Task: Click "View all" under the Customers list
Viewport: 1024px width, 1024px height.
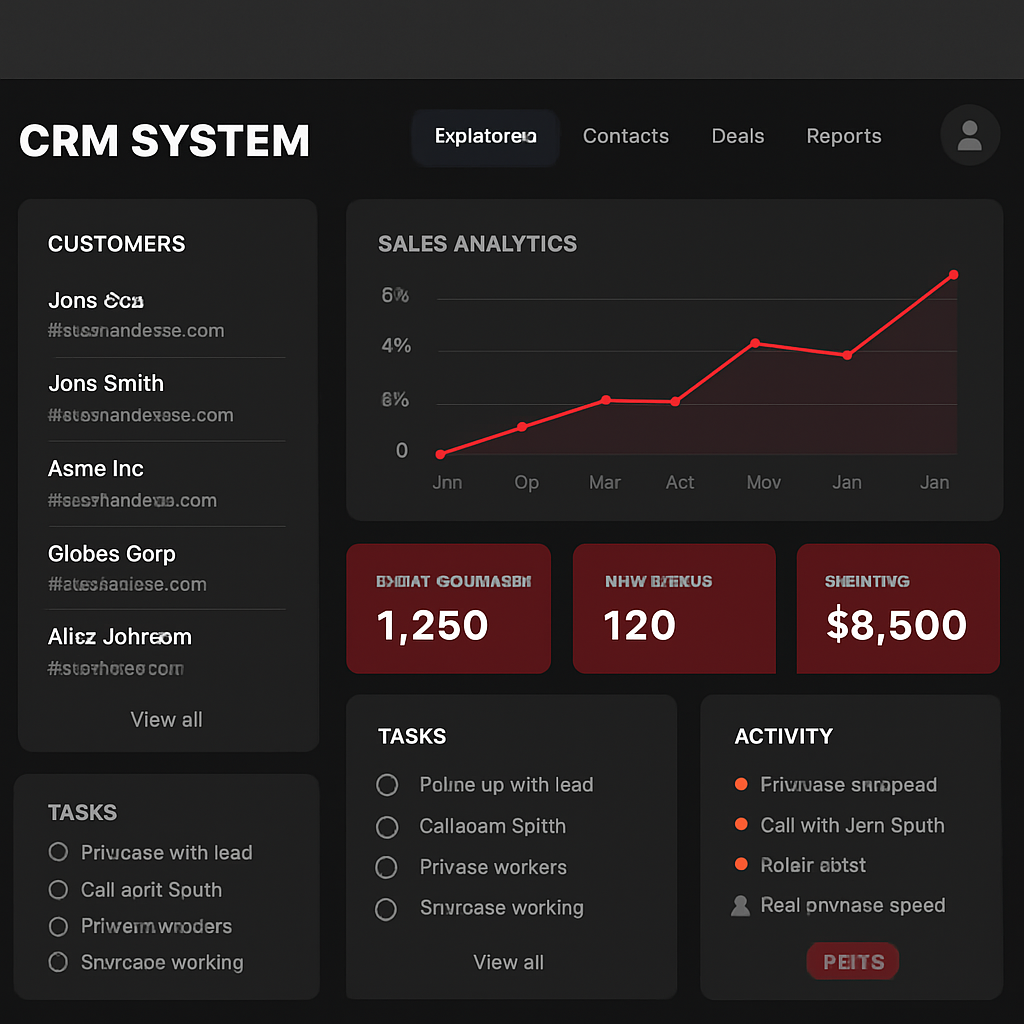Action: coord(166,719)
